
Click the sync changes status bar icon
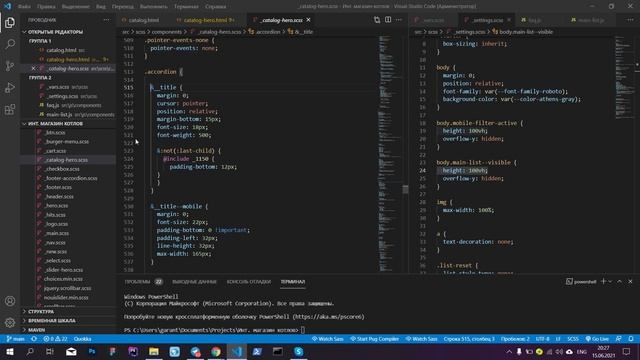click(34, 339)
